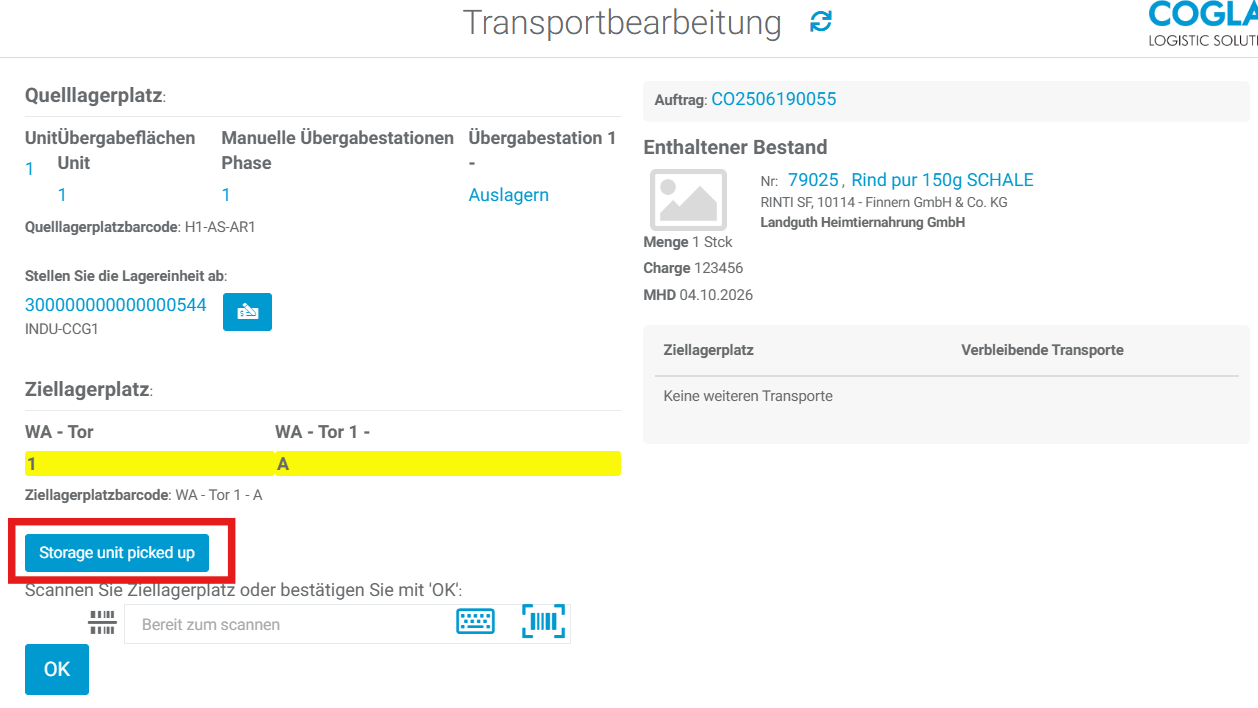
Task: Click blue icon button beside storage unit number
Action: [x=247, y=312]
